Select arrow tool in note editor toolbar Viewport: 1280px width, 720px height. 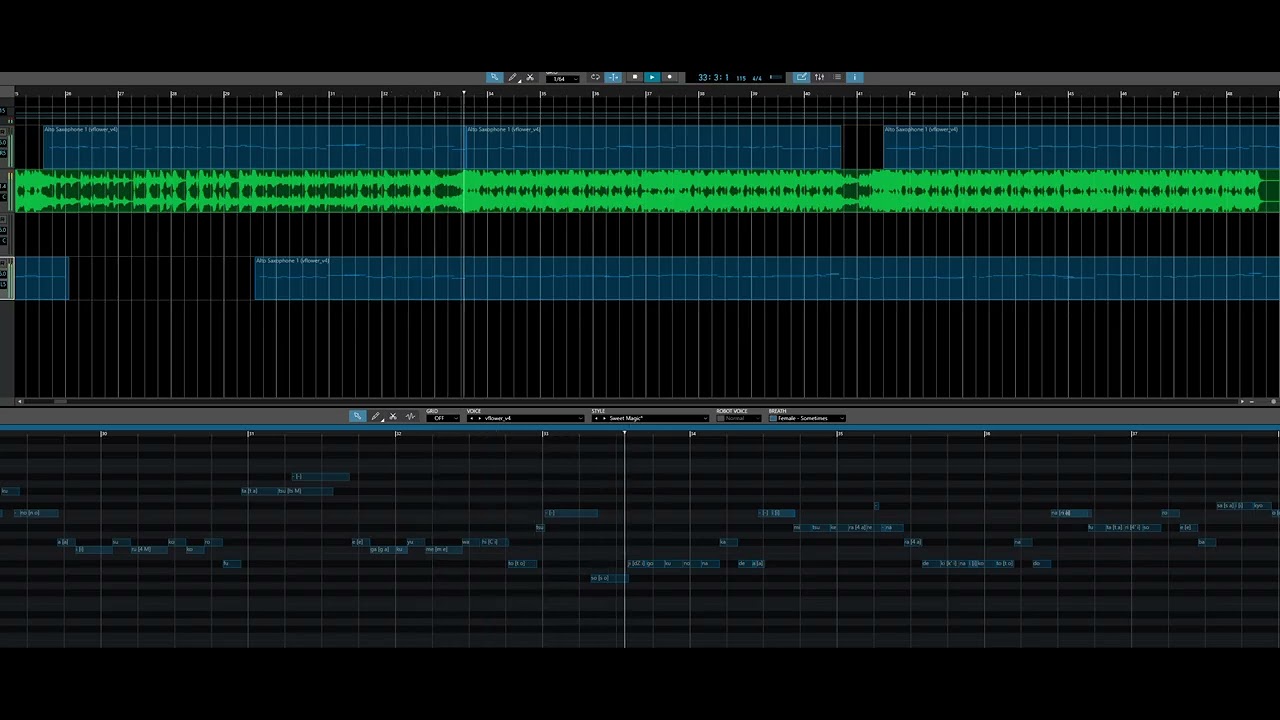point(357,416)
